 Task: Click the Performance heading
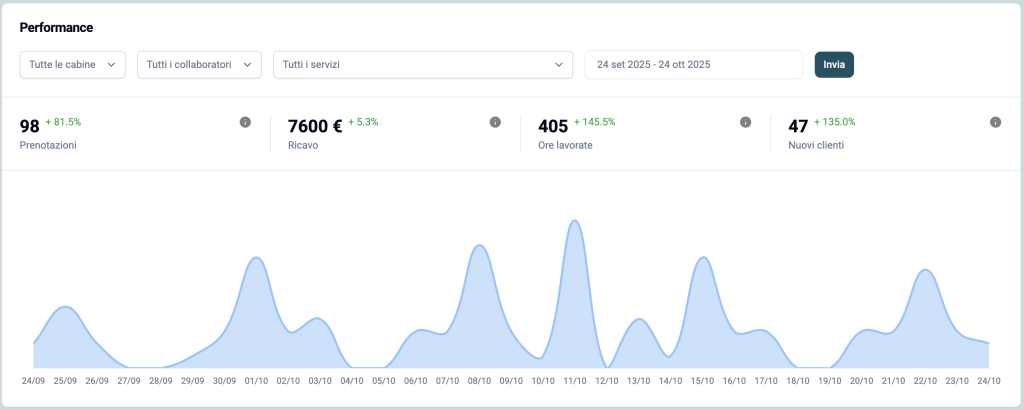[x=56, y=26]
